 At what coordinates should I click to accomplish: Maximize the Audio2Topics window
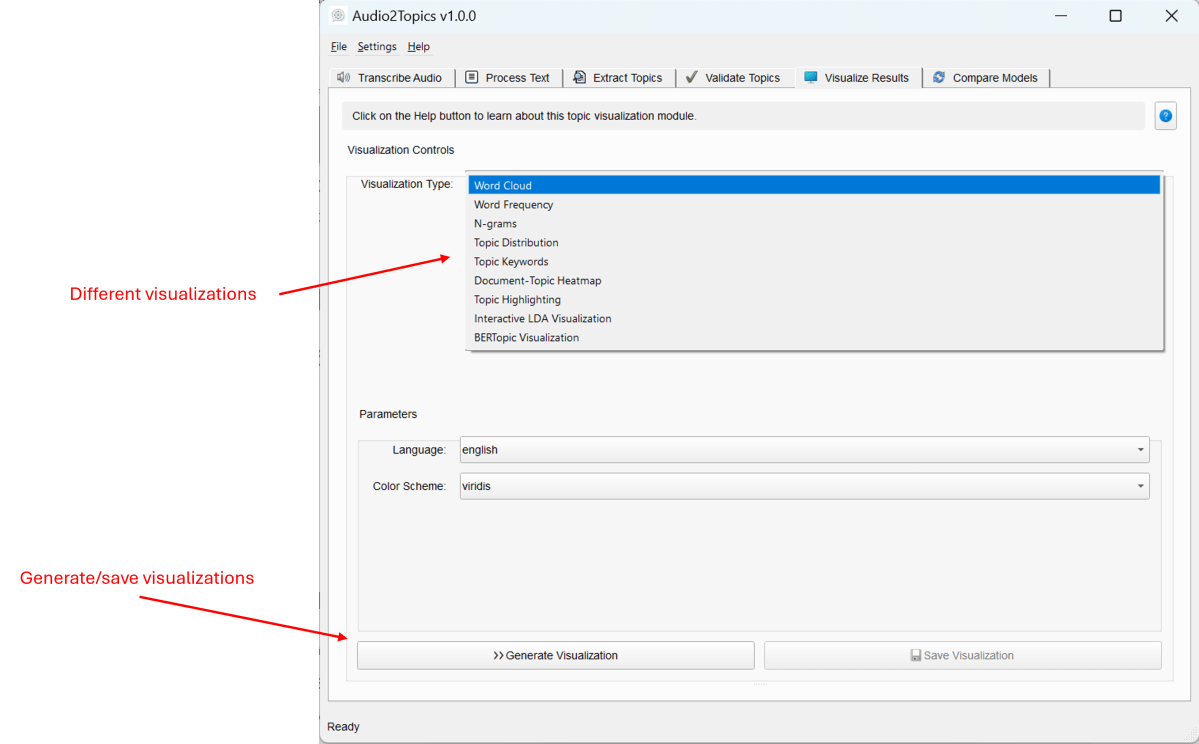pos(1116,15)
